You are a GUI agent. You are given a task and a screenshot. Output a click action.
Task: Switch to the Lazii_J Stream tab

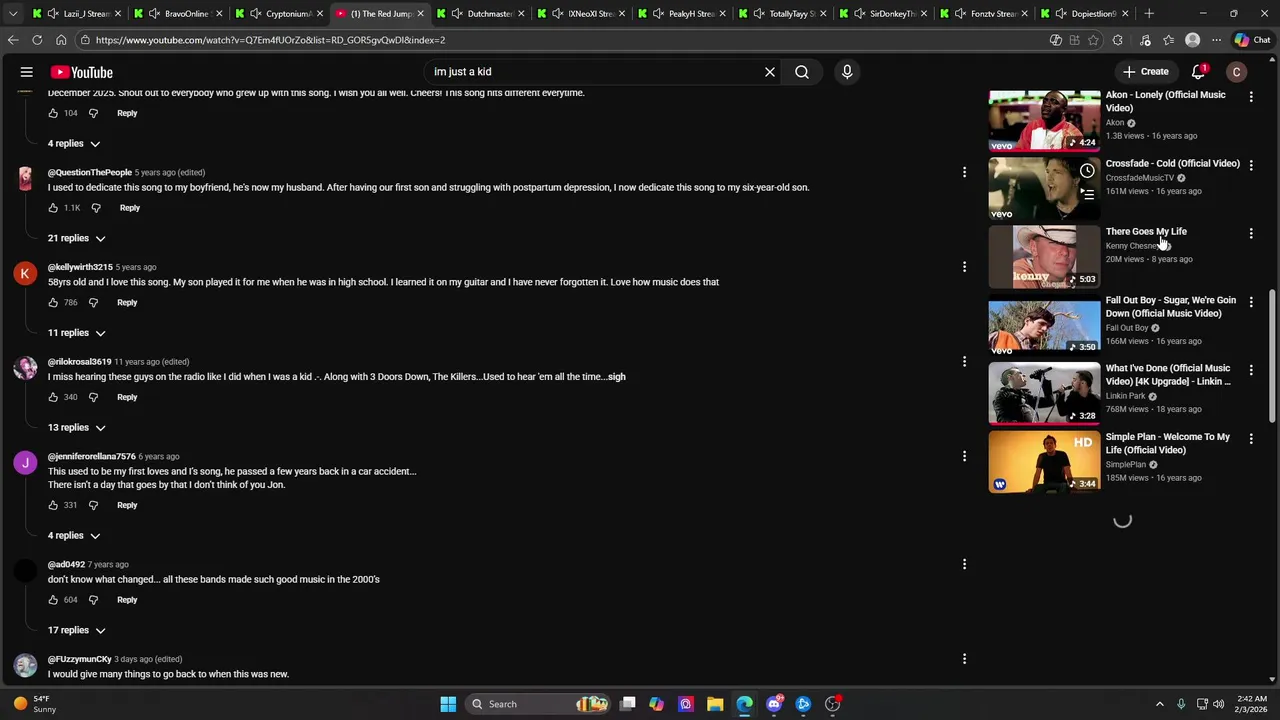click(x=79, y=14)
